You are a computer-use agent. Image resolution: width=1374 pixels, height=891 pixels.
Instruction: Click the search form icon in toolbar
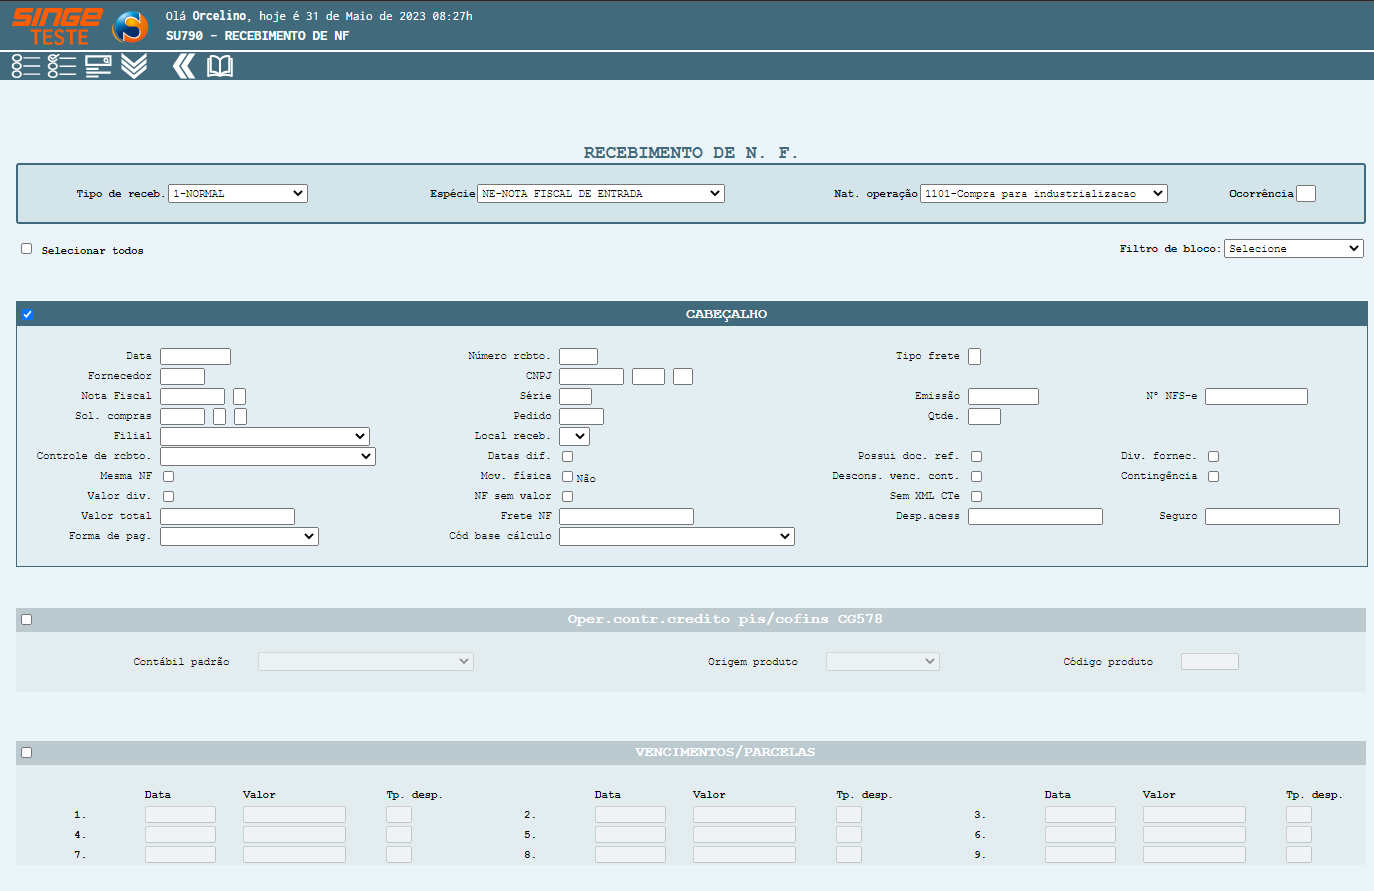click(98, 66)
